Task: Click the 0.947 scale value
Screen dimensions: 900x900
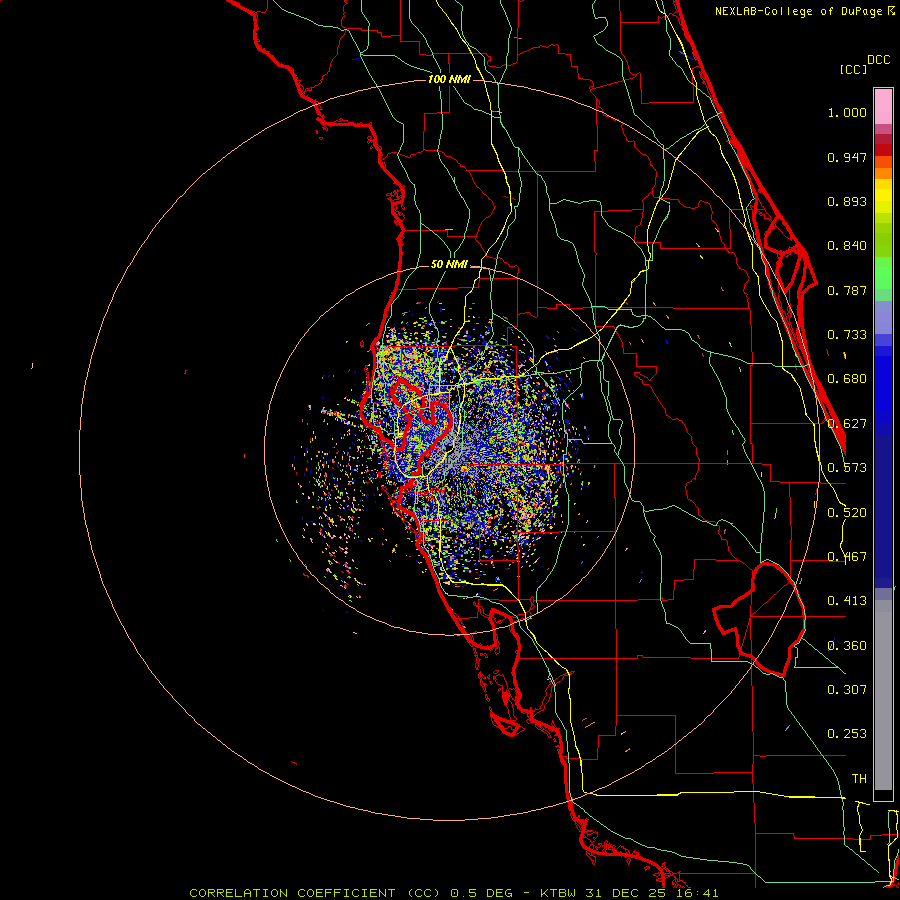Action: (847, 157)
